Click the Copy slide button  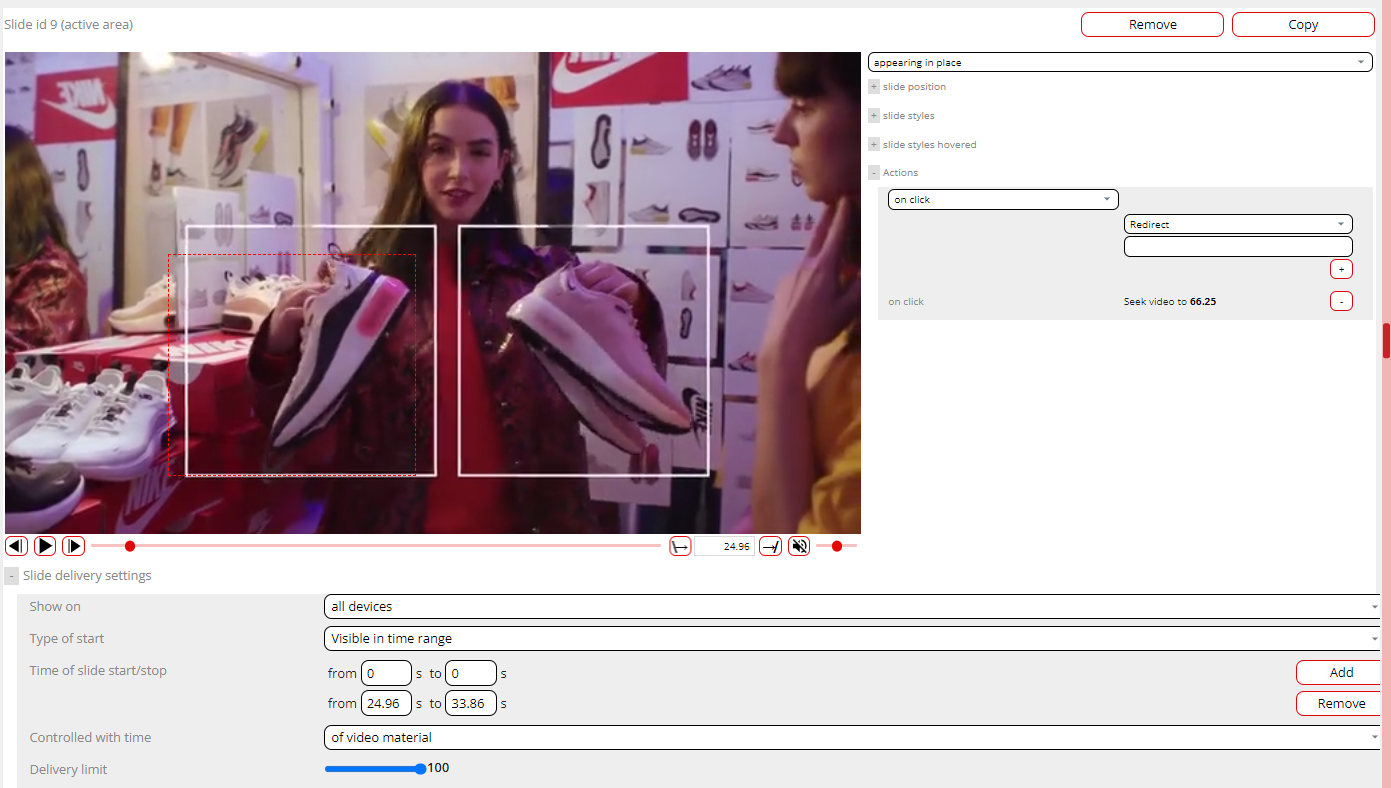pyautogui.click(x=1303, y=25)
